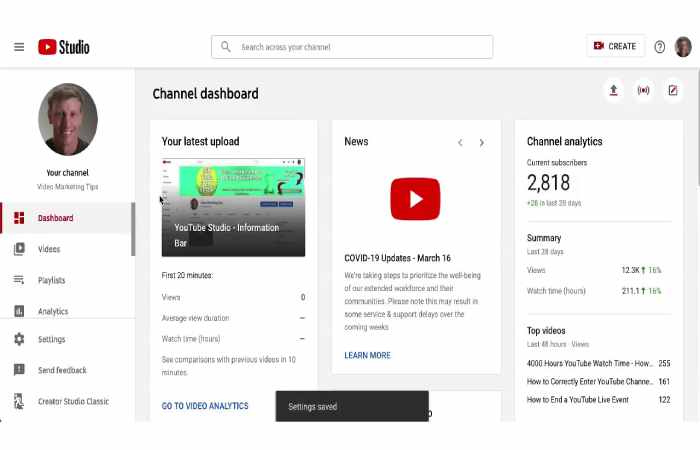
Task: Click the Creator Studio Classic icon
Action: [x=19, y=401]
